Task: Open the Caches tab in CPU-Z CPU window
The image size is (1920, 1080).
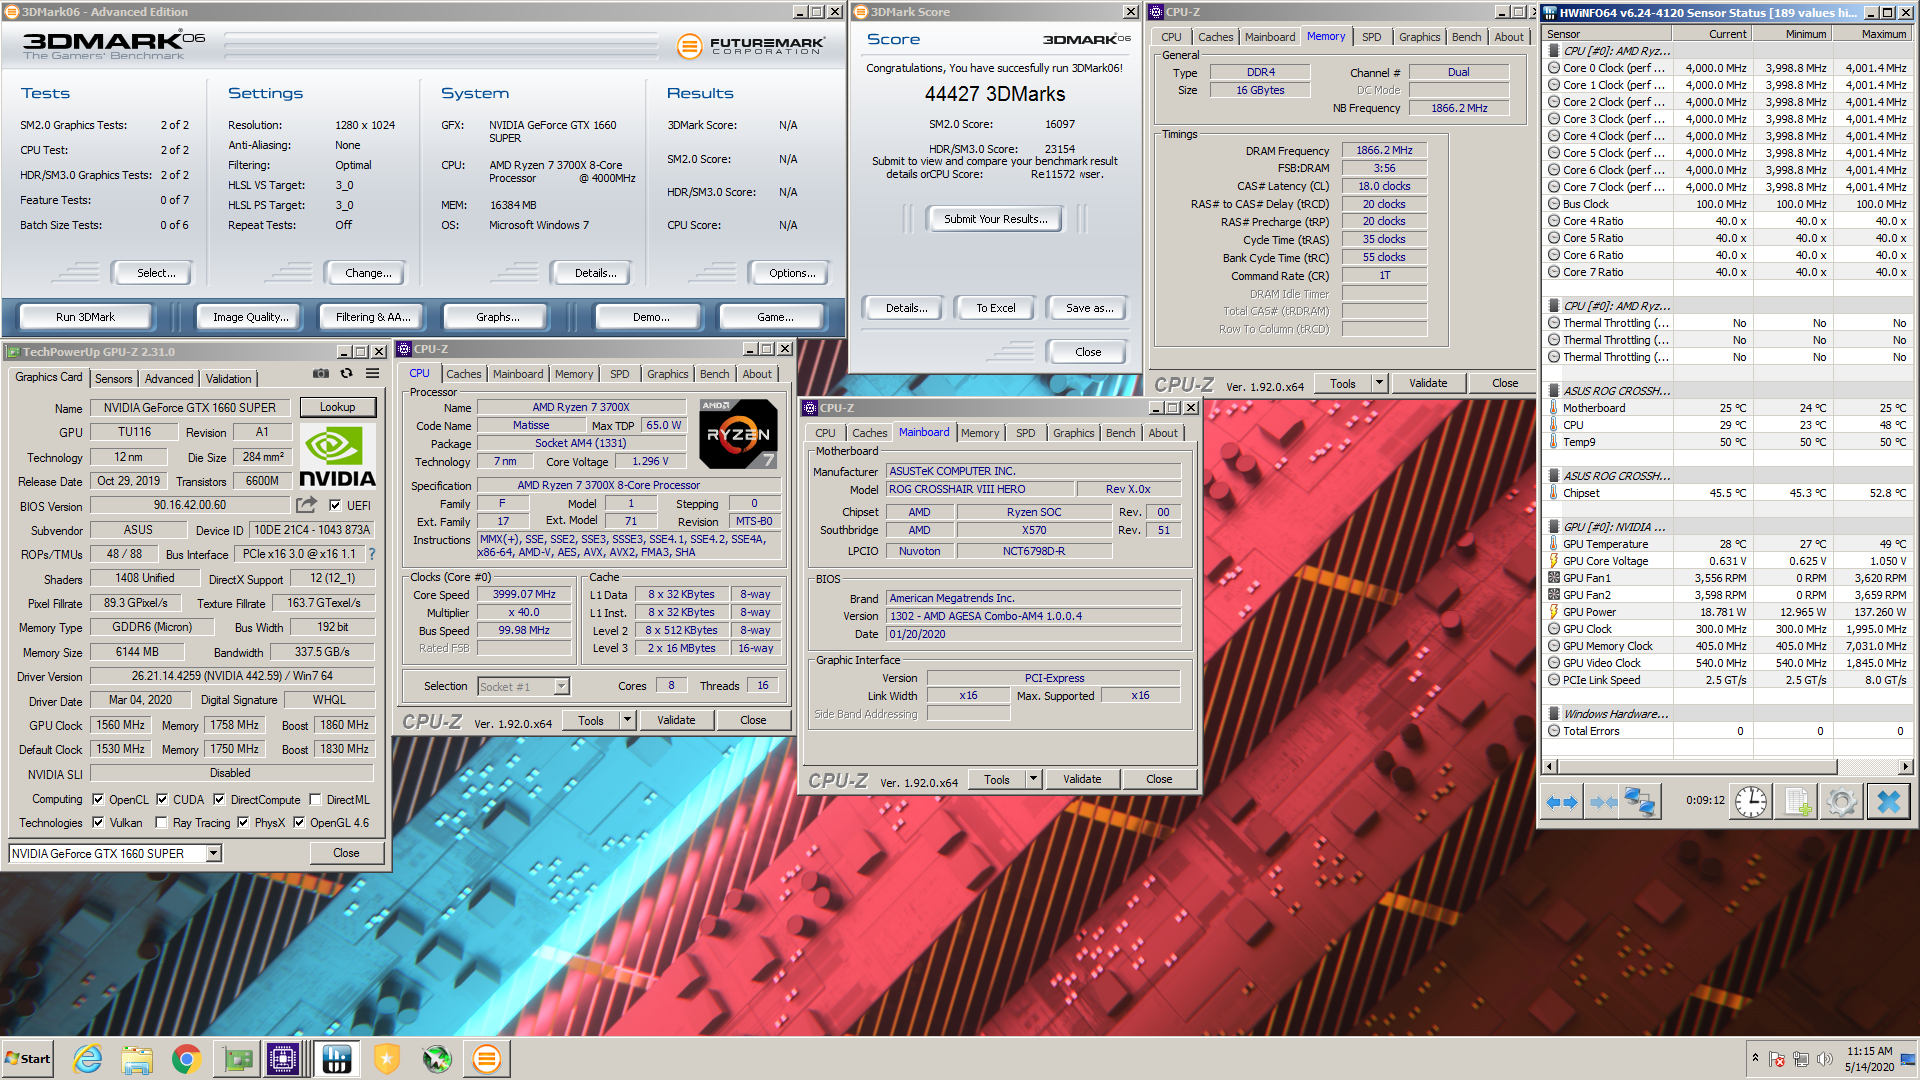Action: (x=463, y=374)
